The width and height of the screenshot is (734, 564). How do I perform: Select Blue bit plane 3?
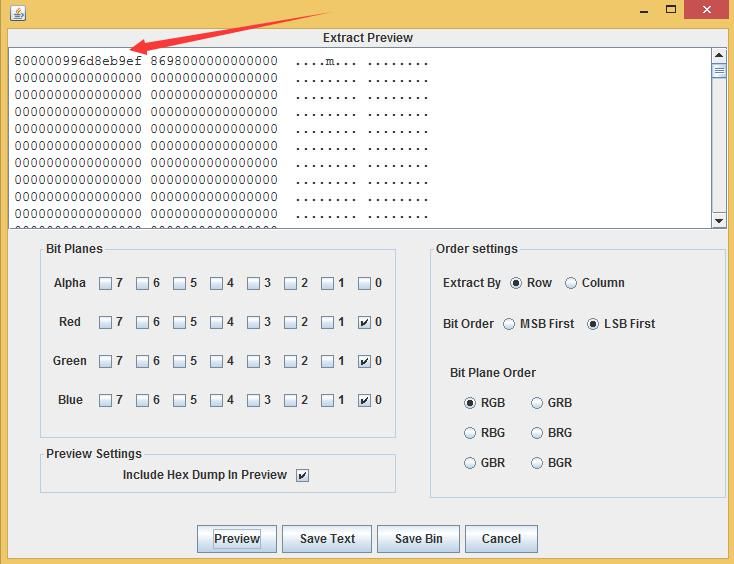[x=253, y=401]
